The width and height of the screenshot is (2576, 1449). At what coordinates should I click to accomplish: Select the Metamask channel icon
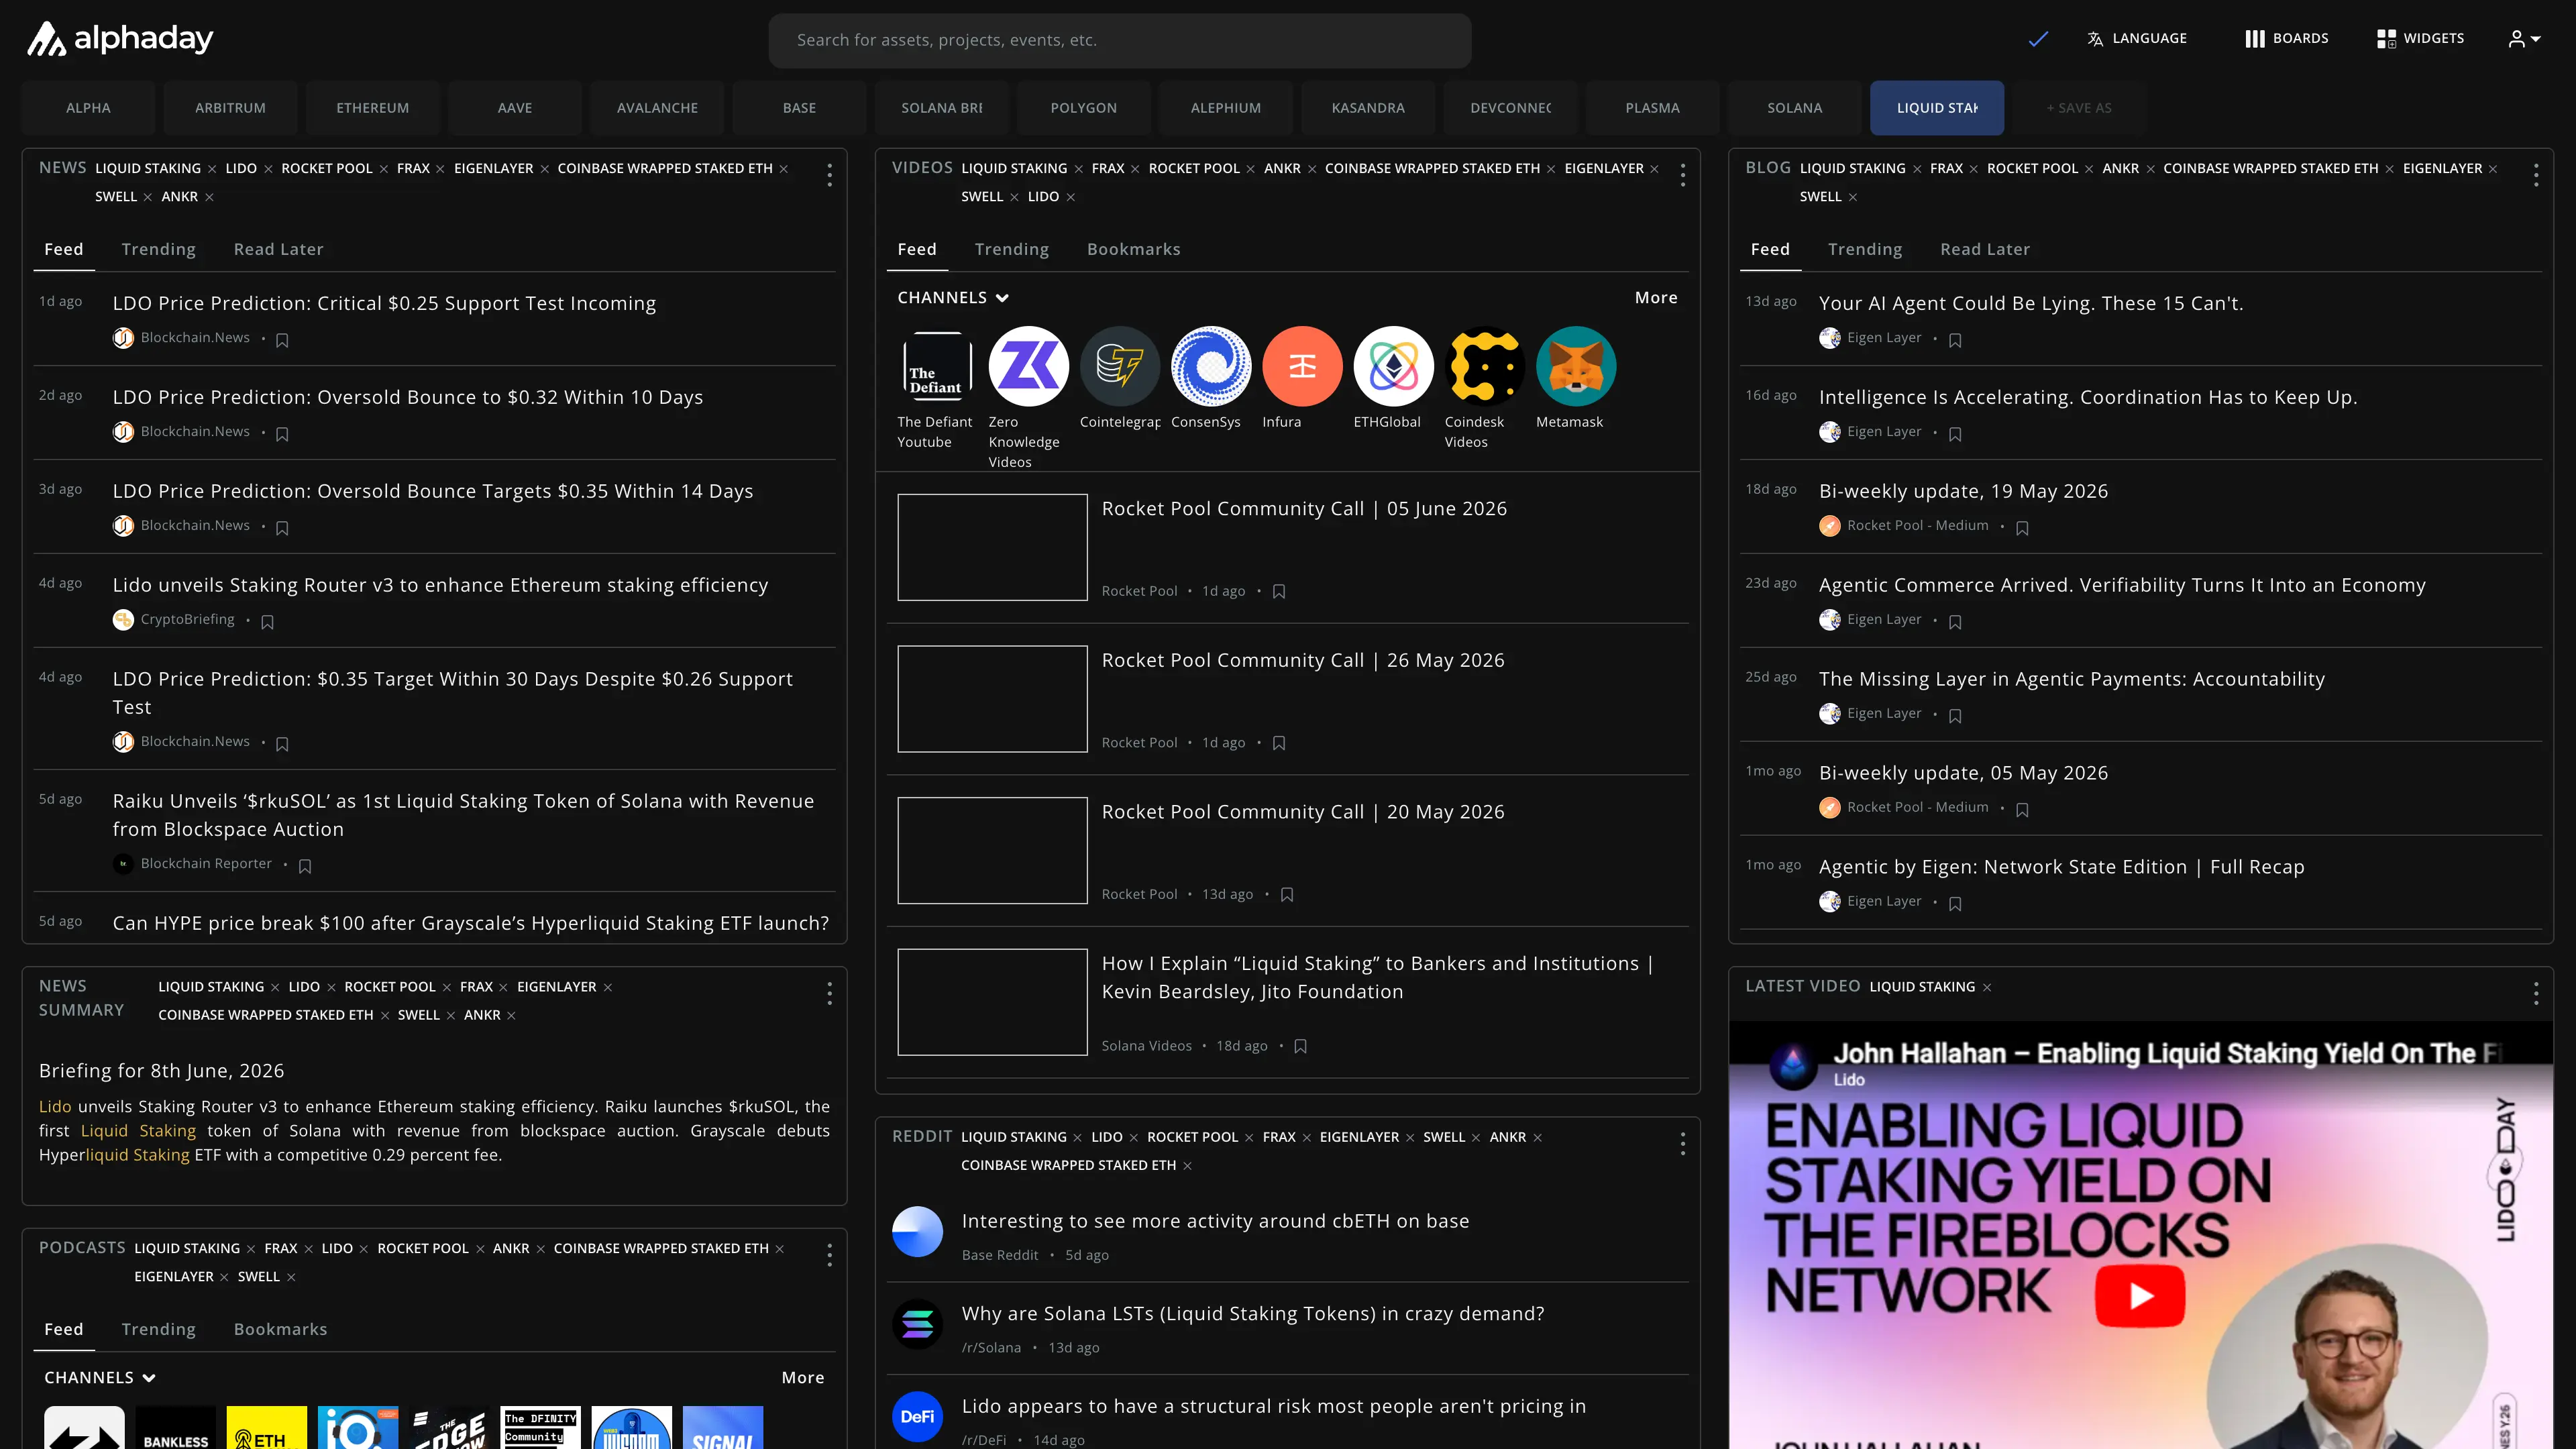[x=1576, y=366]
